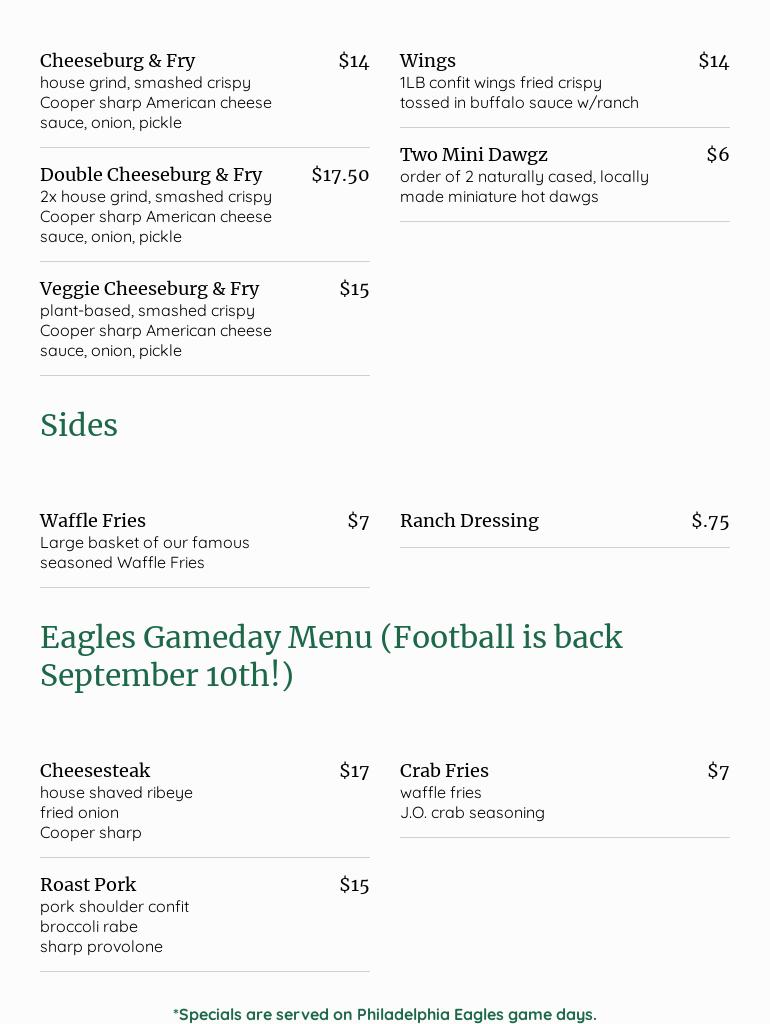Click the Crab Fries J.O. seasoning description
Image resolution: width=770 pixels, height=1024 pixels.
tap(472, 813)
